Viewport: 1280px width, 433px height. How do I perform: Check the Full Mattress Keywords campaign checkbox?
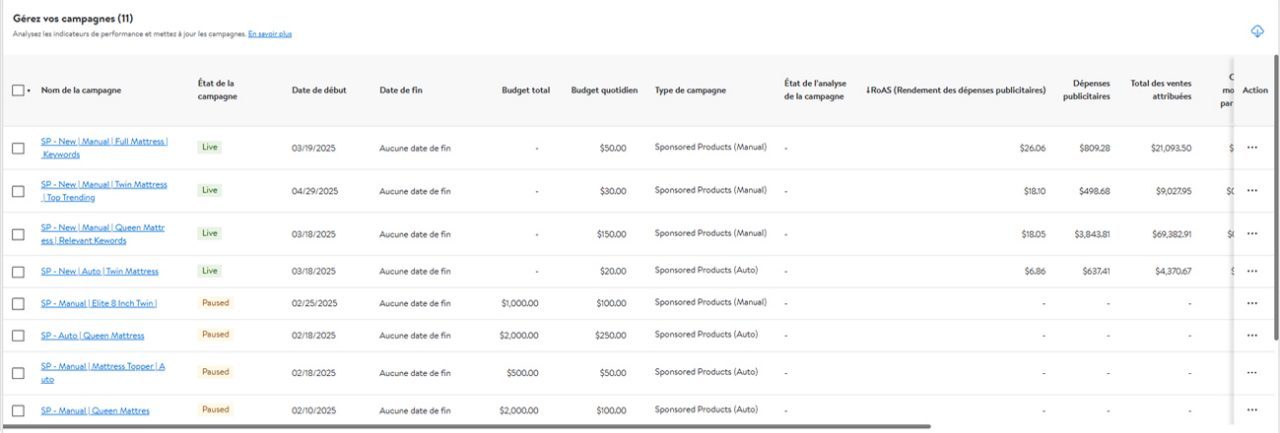[x=18, y=148]
